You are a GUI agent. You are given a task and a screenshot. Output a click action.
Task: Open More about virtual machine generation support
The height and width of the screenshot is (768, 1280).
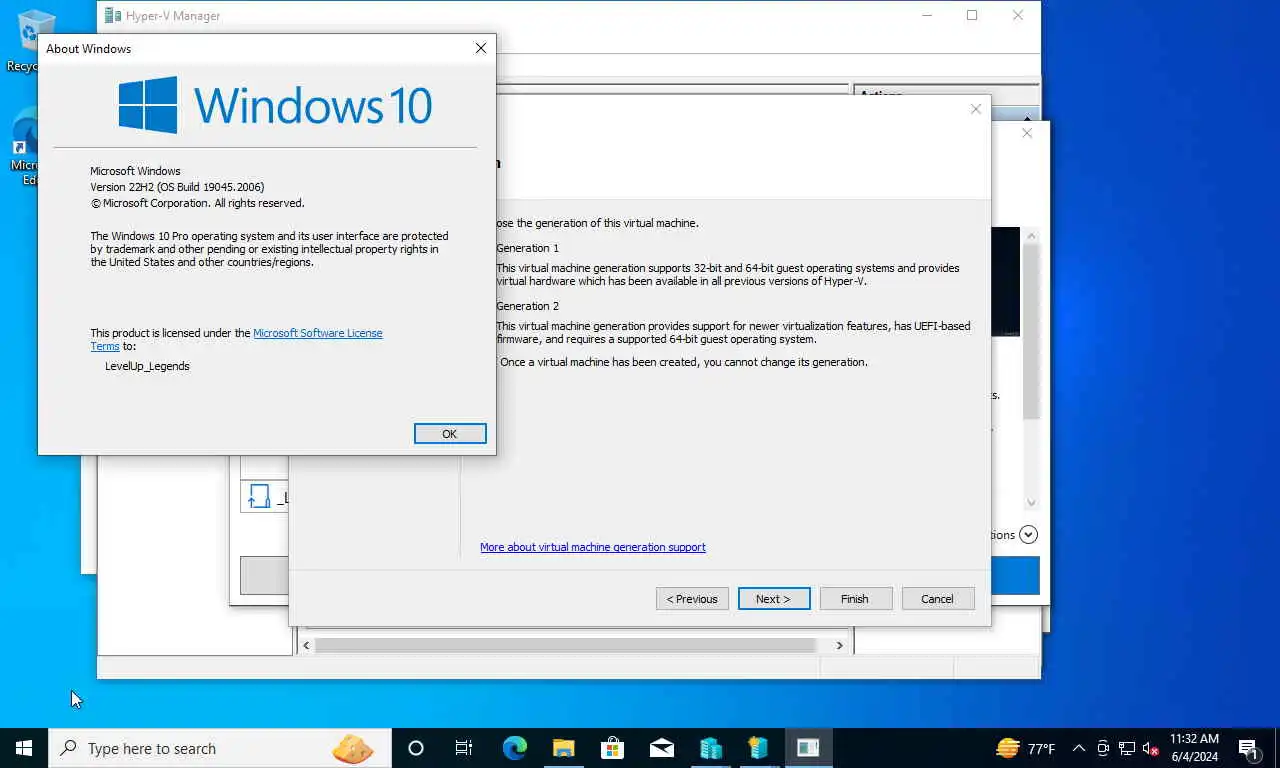pyautogui.click(x=593, y=547)
